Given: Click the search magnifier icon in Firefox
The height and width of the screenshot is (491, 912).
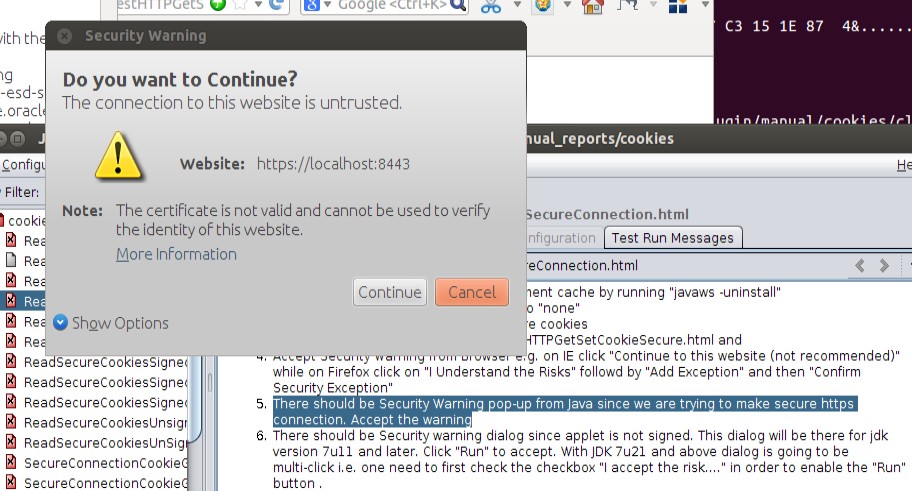Looking at the screenshot, I should click(458, 6).
